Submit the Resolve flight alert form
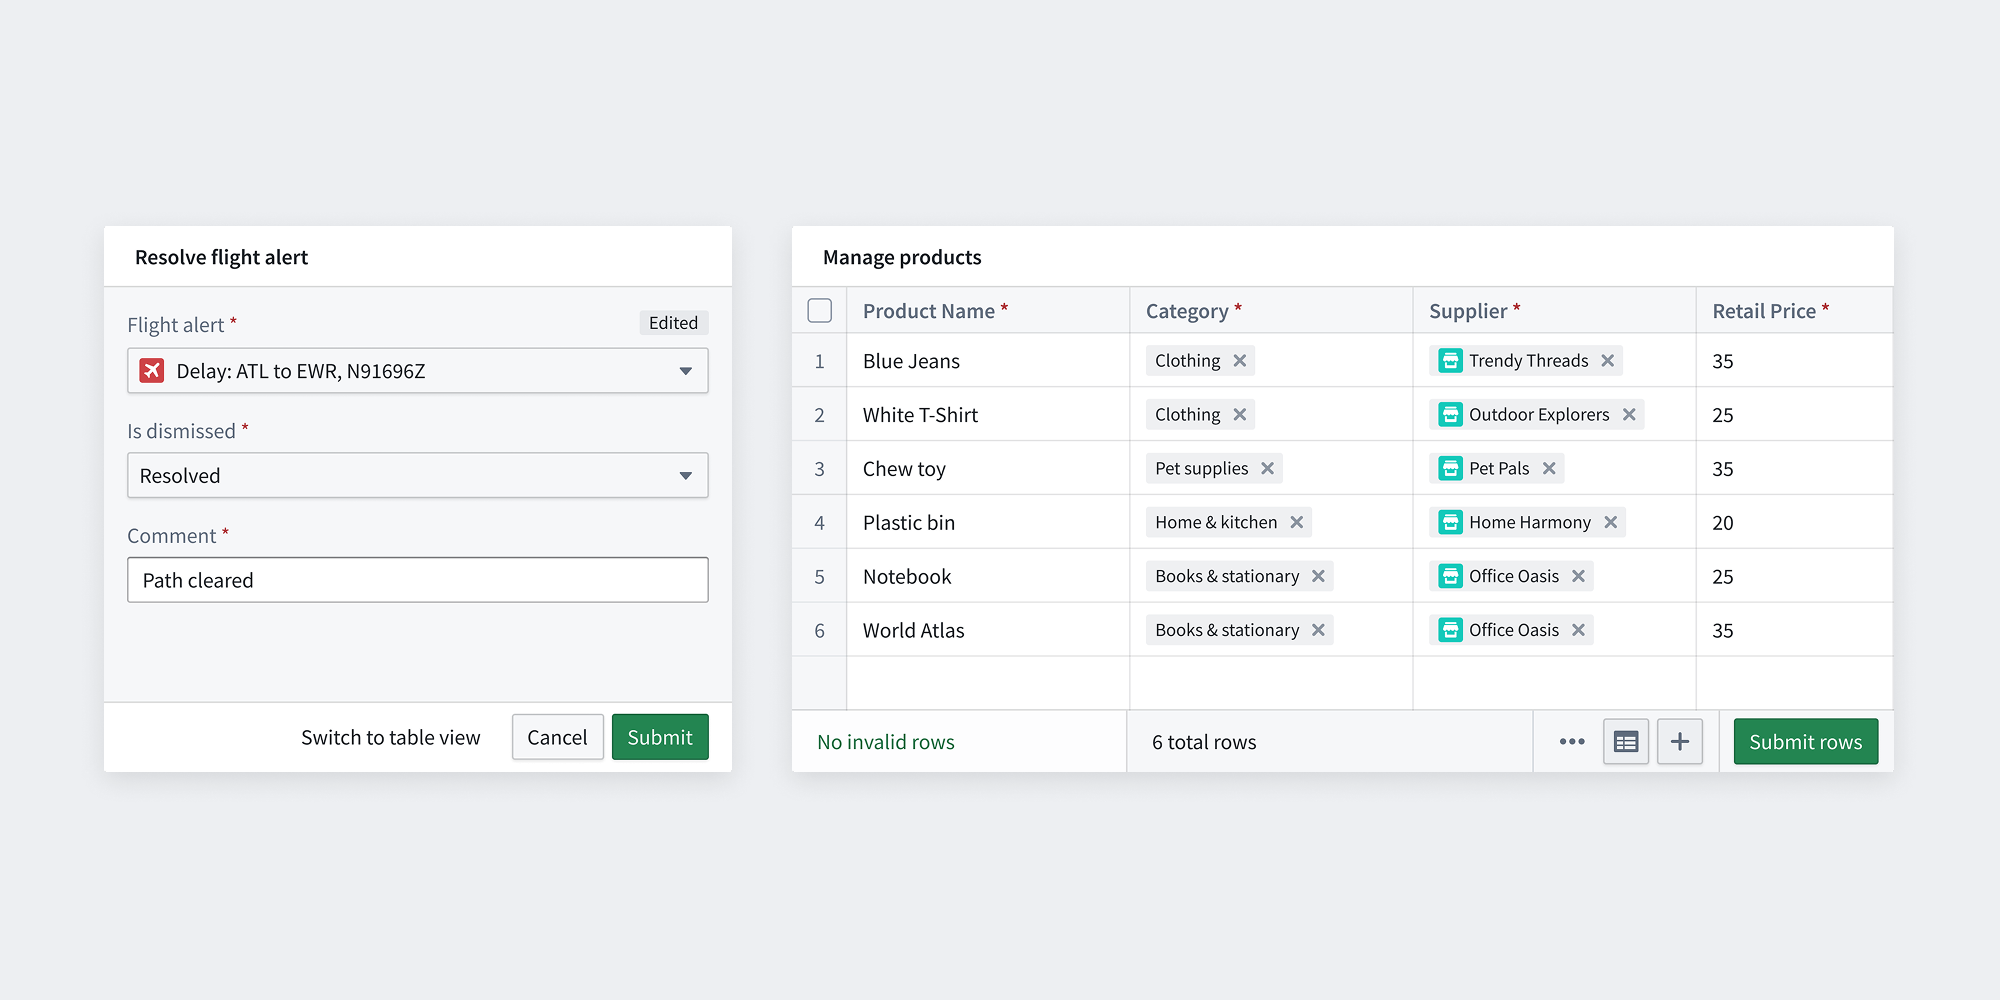The height and width of the screenshot is (1000, 2000). coord(659,737)
